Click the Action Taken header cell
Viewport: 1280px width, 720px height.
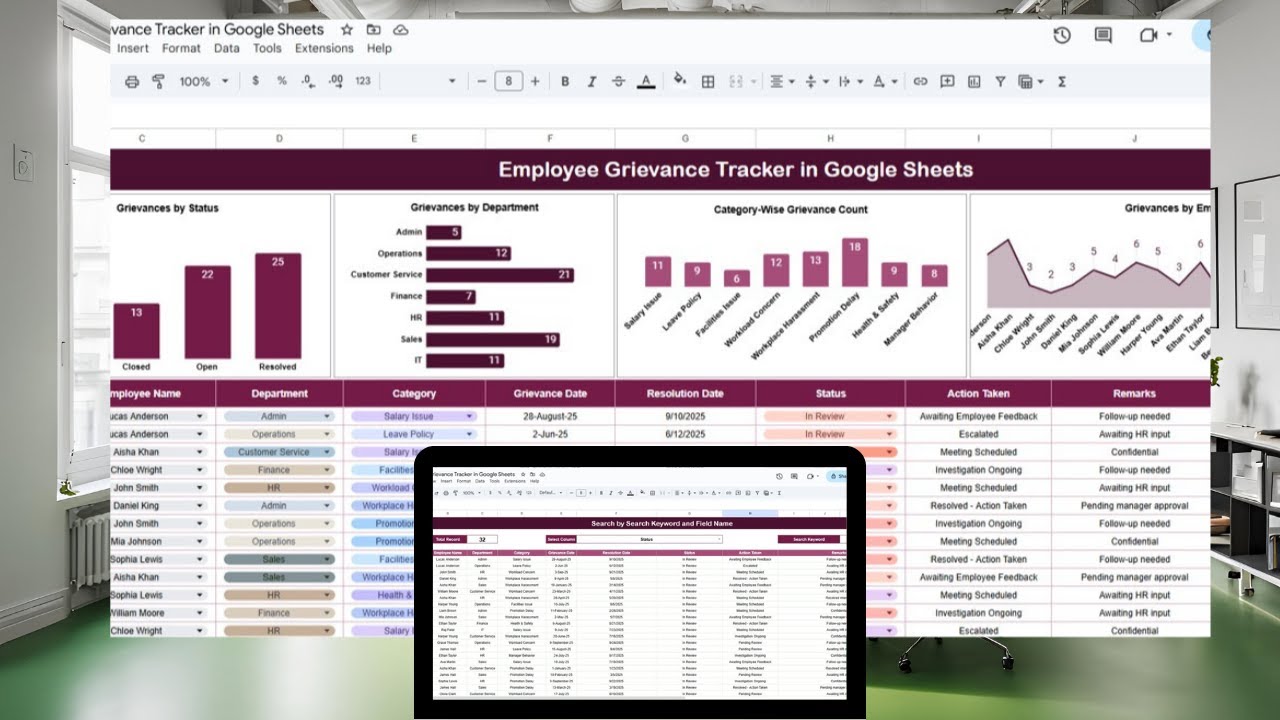click(x=978, y=393)
